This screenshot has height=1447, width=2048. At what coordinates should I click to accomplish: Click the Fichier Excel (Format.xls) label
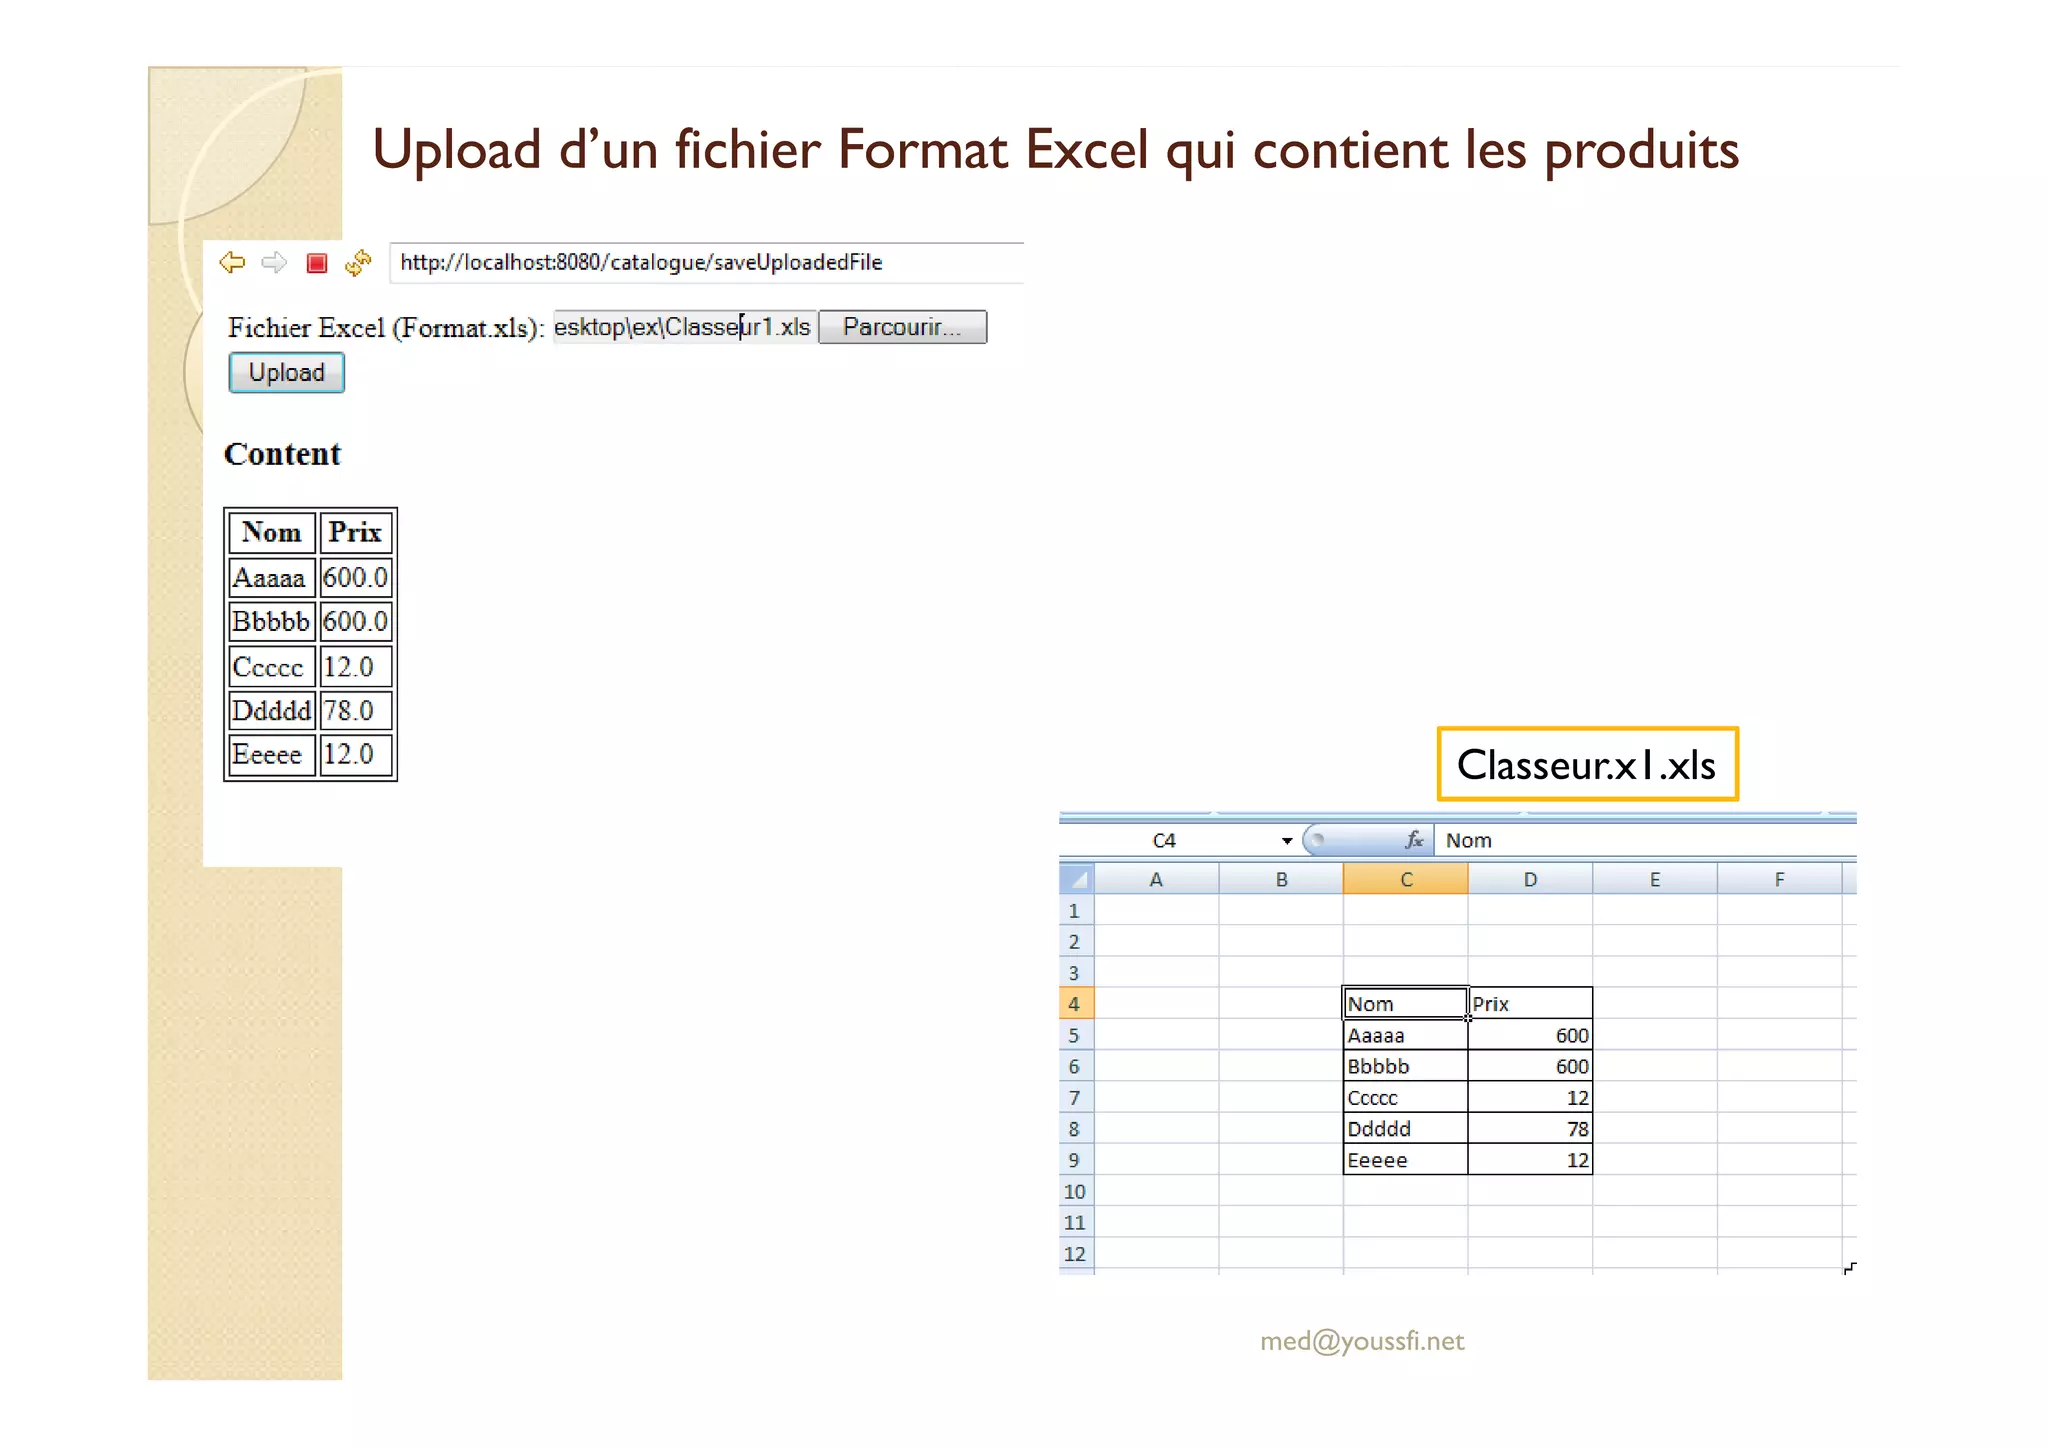pos(386,328)
